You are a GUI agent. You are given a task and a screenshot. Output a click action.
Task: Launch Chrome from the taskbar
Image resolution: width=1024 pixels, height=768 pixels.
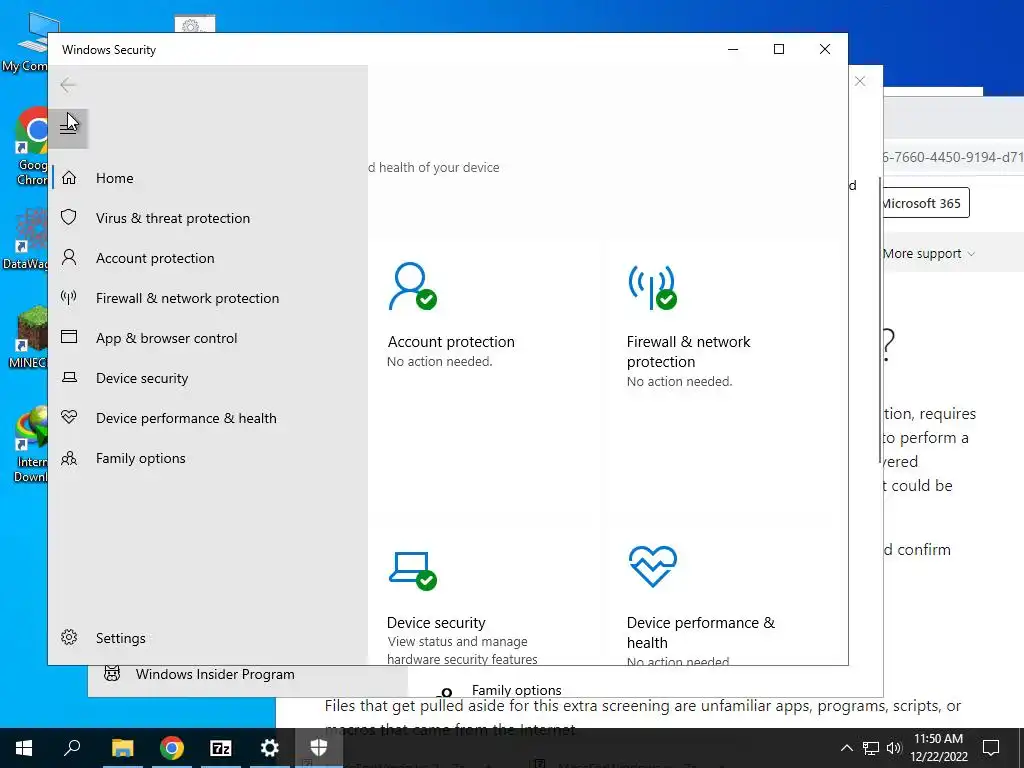pyautogui.click(x=171, y=748)
